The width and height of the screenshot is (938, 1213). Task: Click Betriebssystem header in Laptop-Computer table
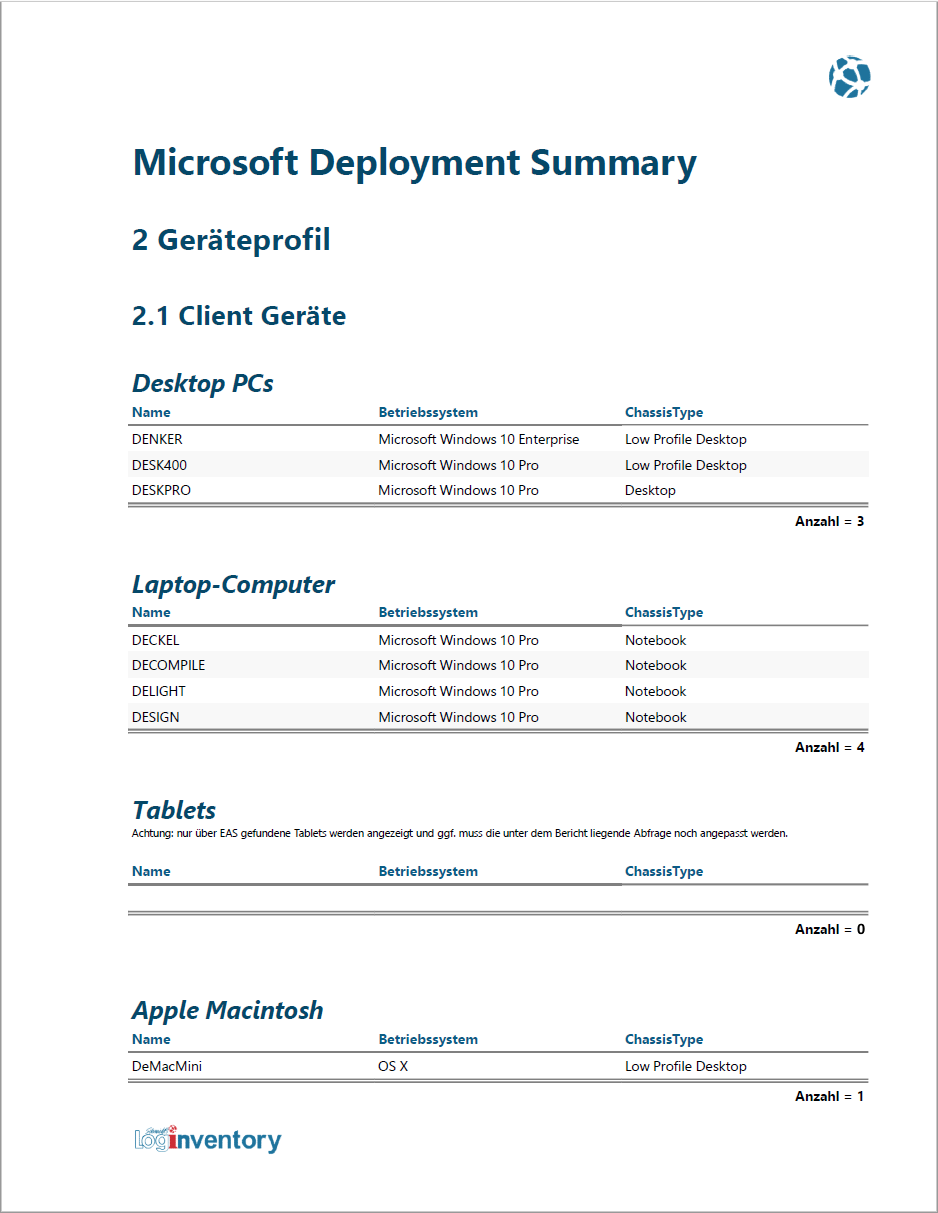[x=428, y=612]
